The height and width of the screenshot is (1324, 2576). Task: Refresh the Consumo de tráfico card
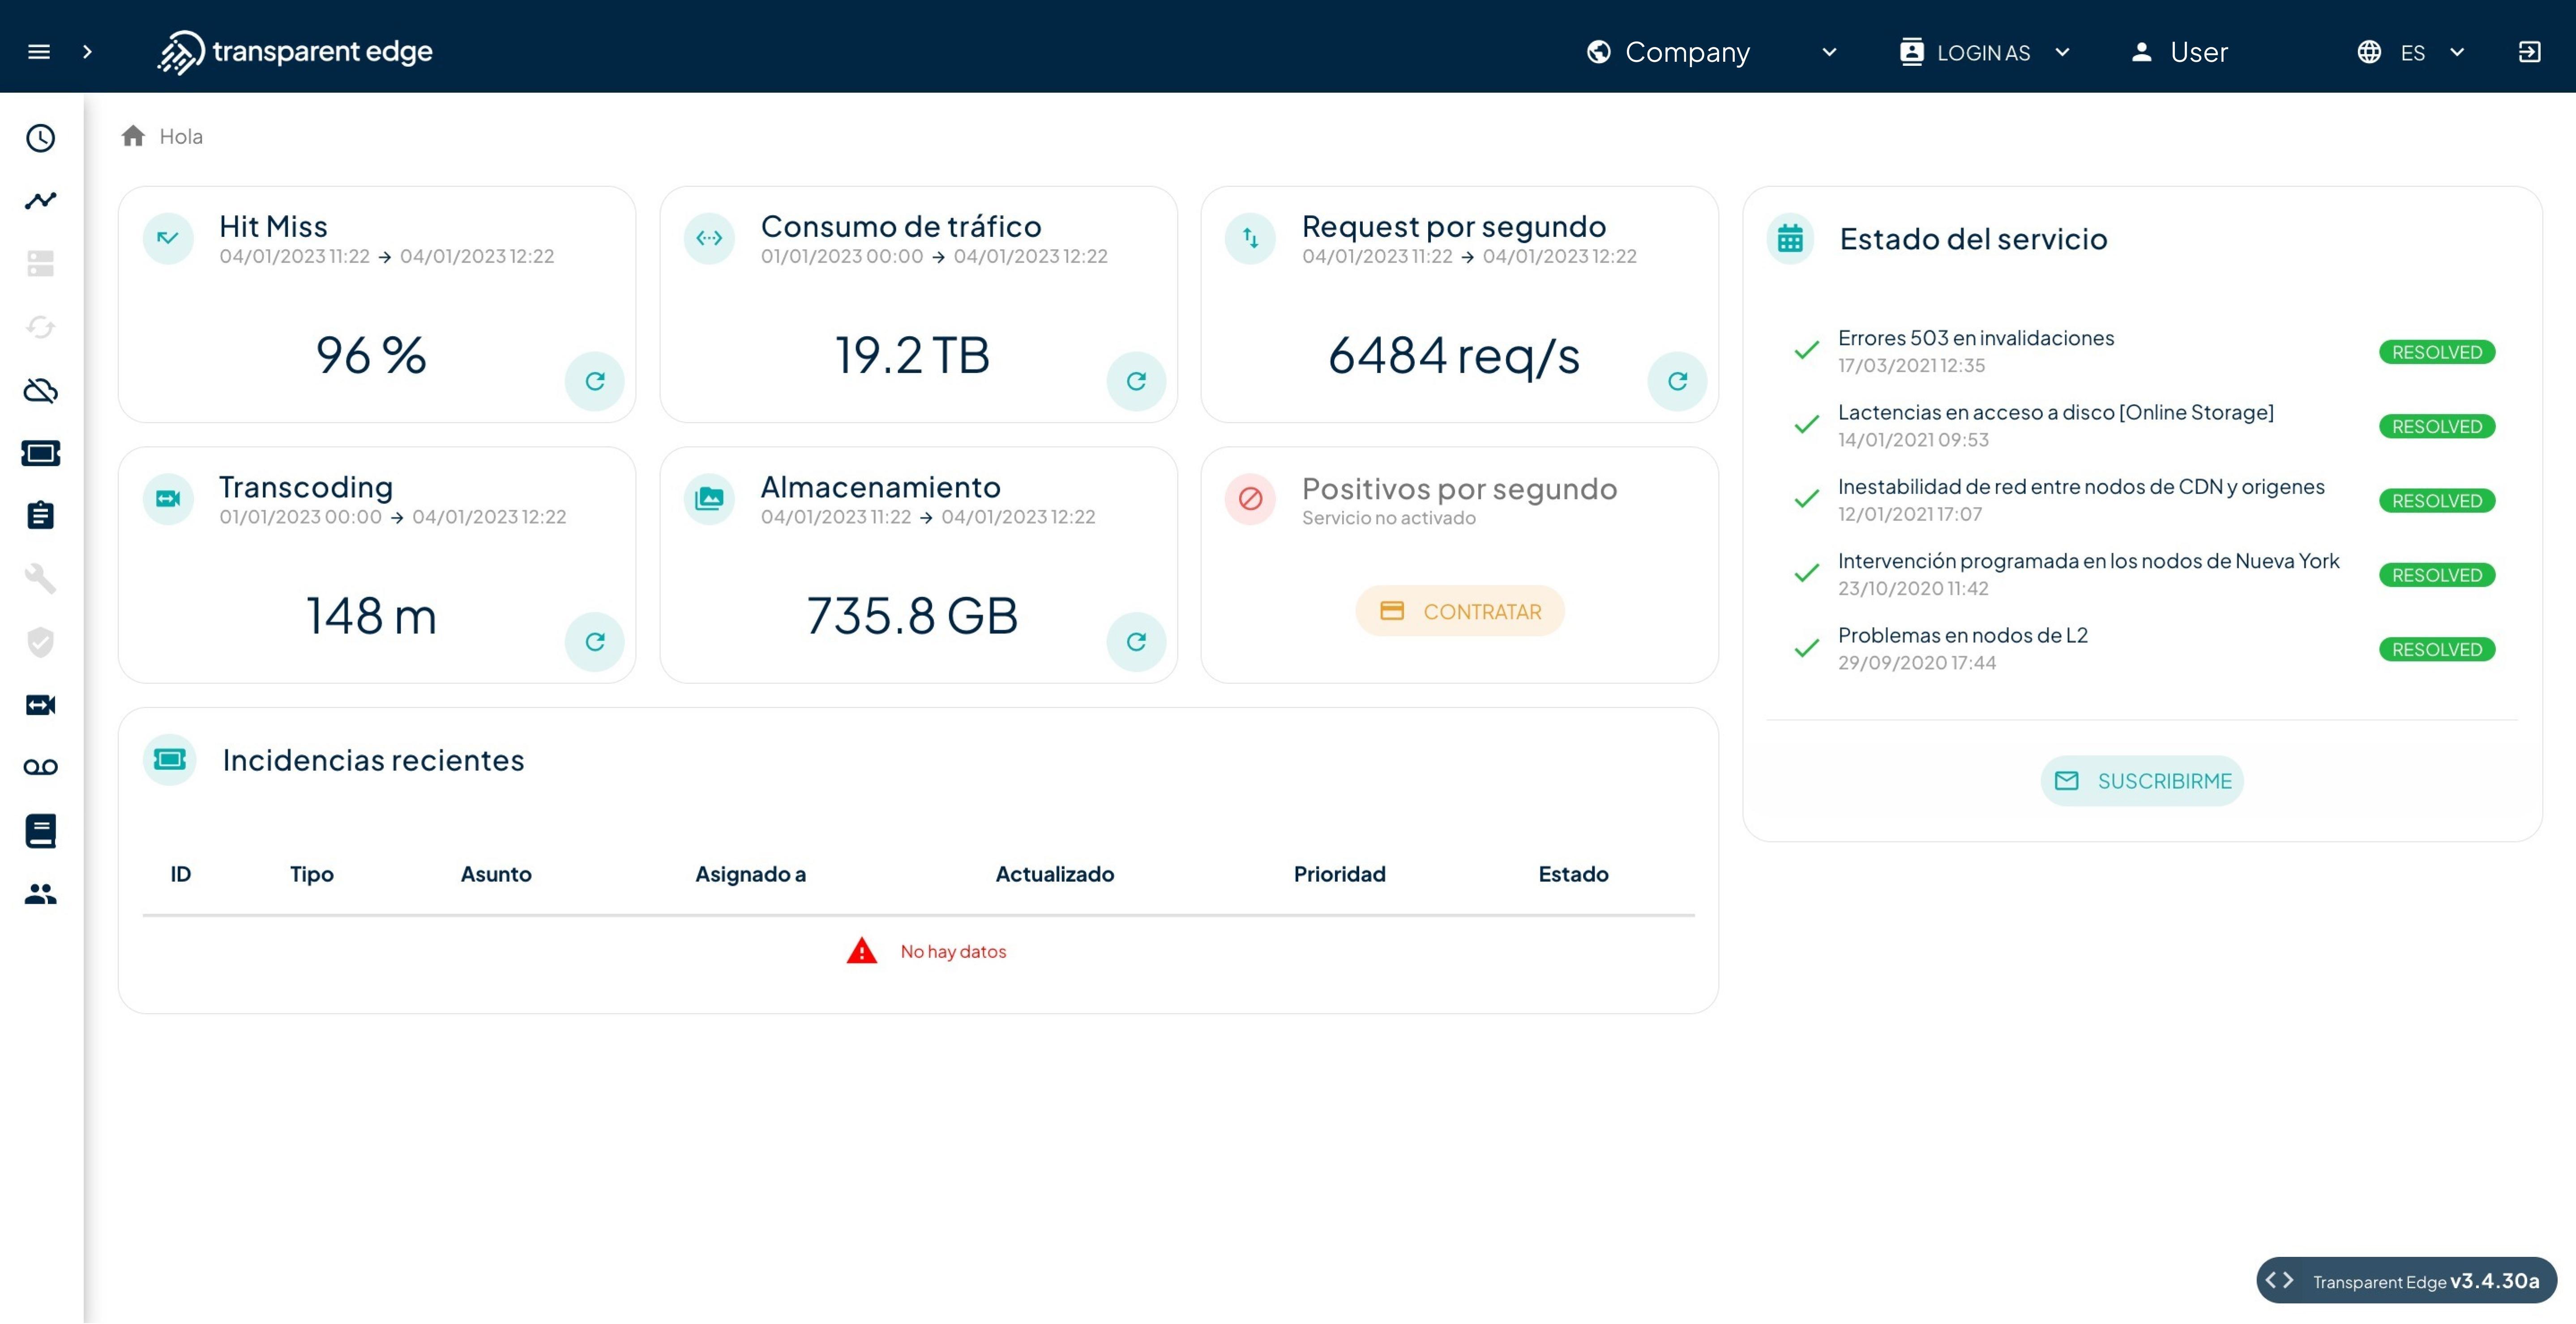(1136, 381)
